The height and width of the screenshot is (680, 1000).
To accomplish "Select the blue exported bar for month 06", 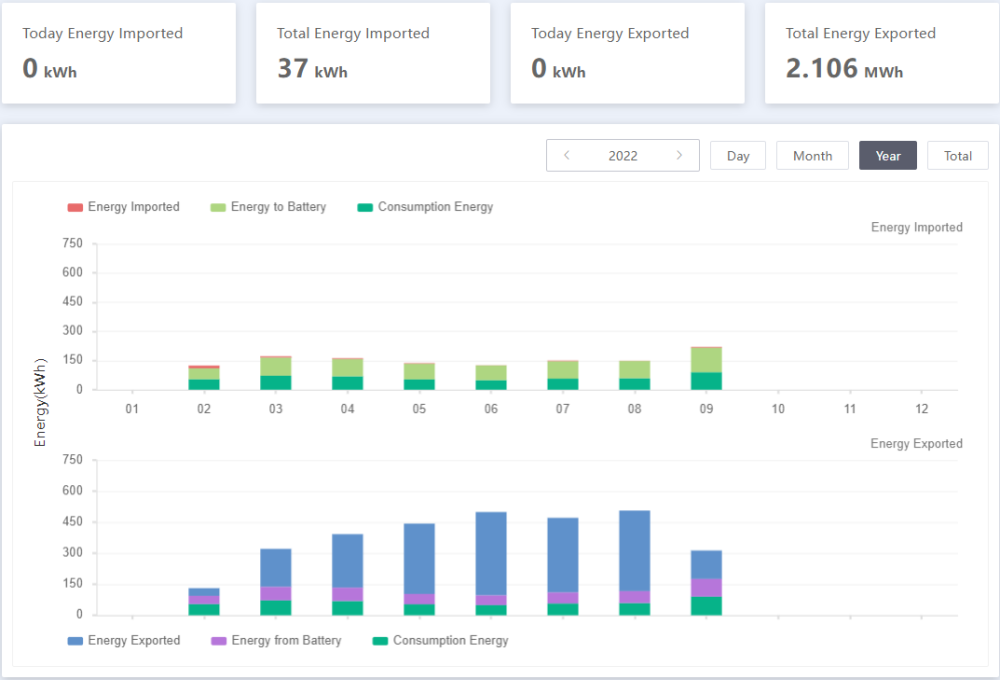I will click(x=491, y=554).
